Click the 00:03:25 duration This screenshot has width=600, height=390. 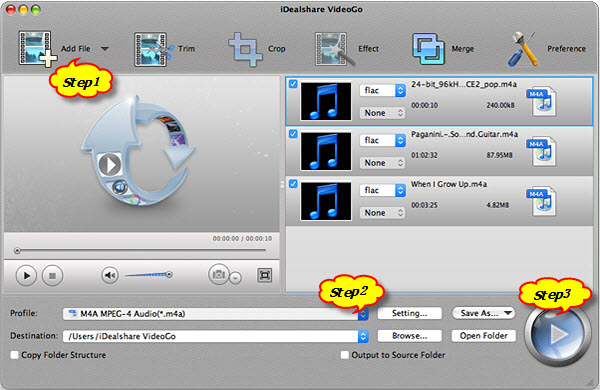tap(424, 205)
